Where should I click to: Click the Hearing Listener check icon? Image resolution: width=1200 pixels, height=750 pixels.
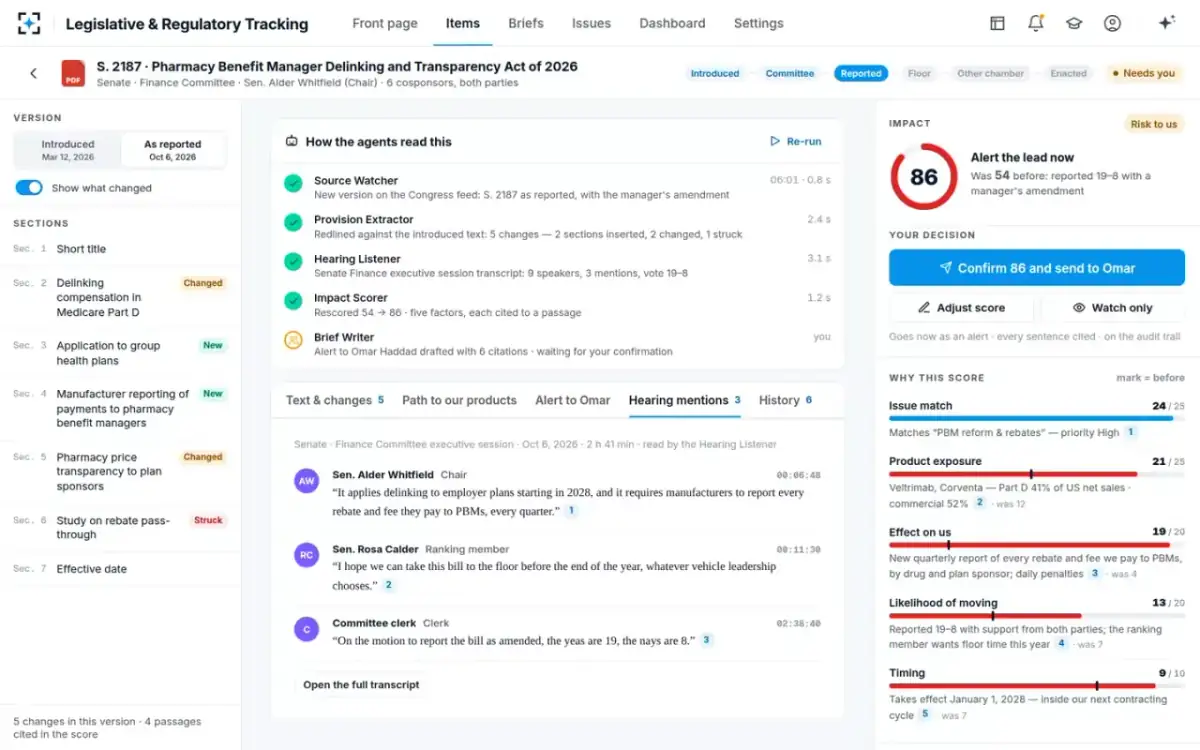coord(293,262)
